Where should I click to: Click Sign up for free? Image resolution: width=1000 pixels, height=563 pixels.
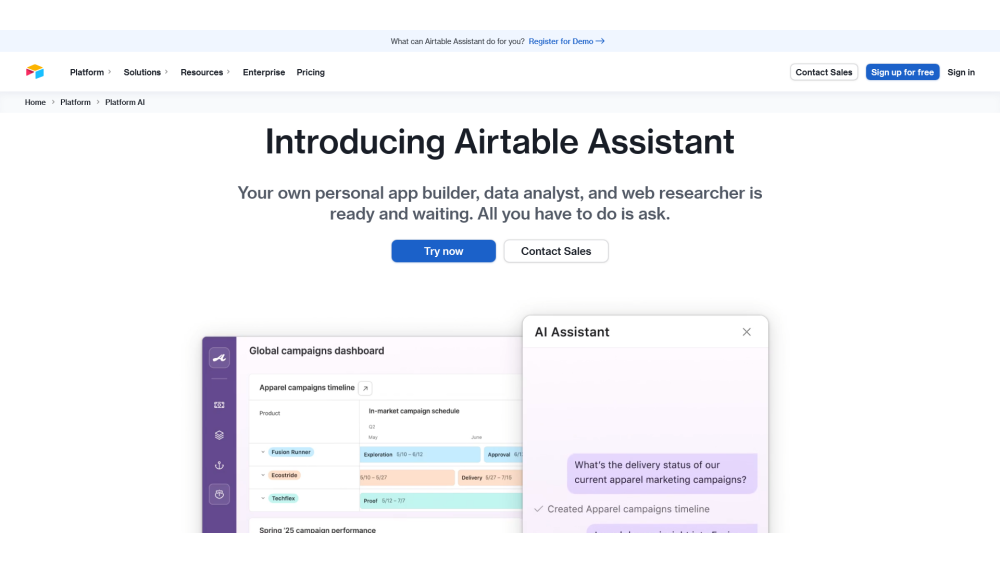pyautogui.click(x=902, y=72)
